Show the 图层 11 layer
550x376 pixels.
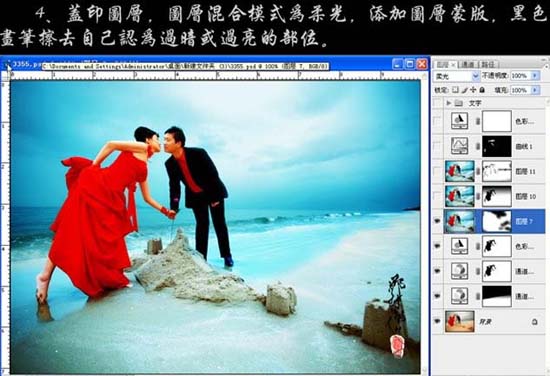click(x=437, y=171)
